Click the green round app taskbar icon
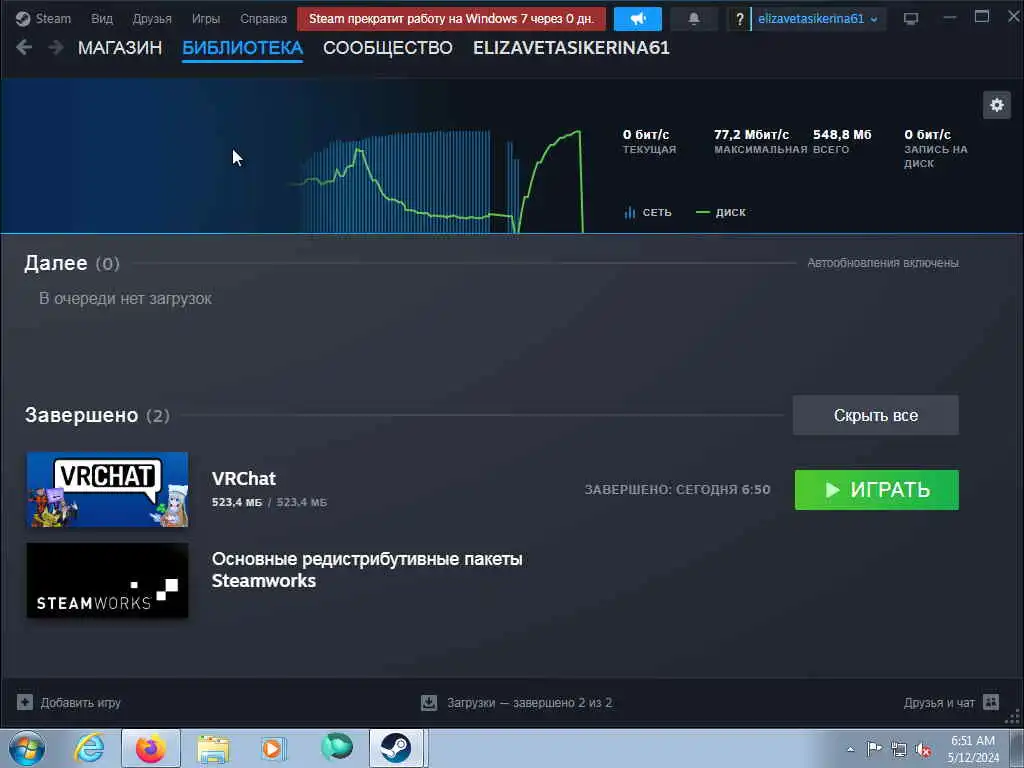This screenshot has width=1024, height=768. [336, 747]
